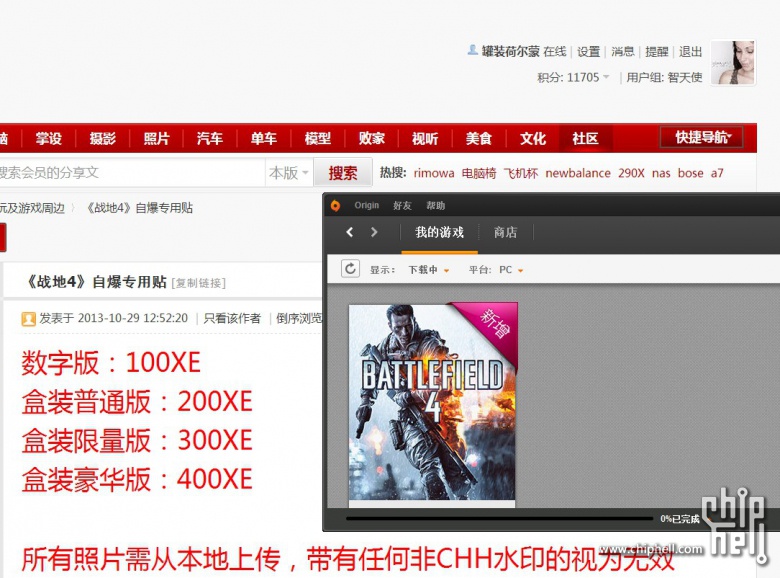Click the post author icon before 发表于
780x578 pixels.
[x=28, y=318]
